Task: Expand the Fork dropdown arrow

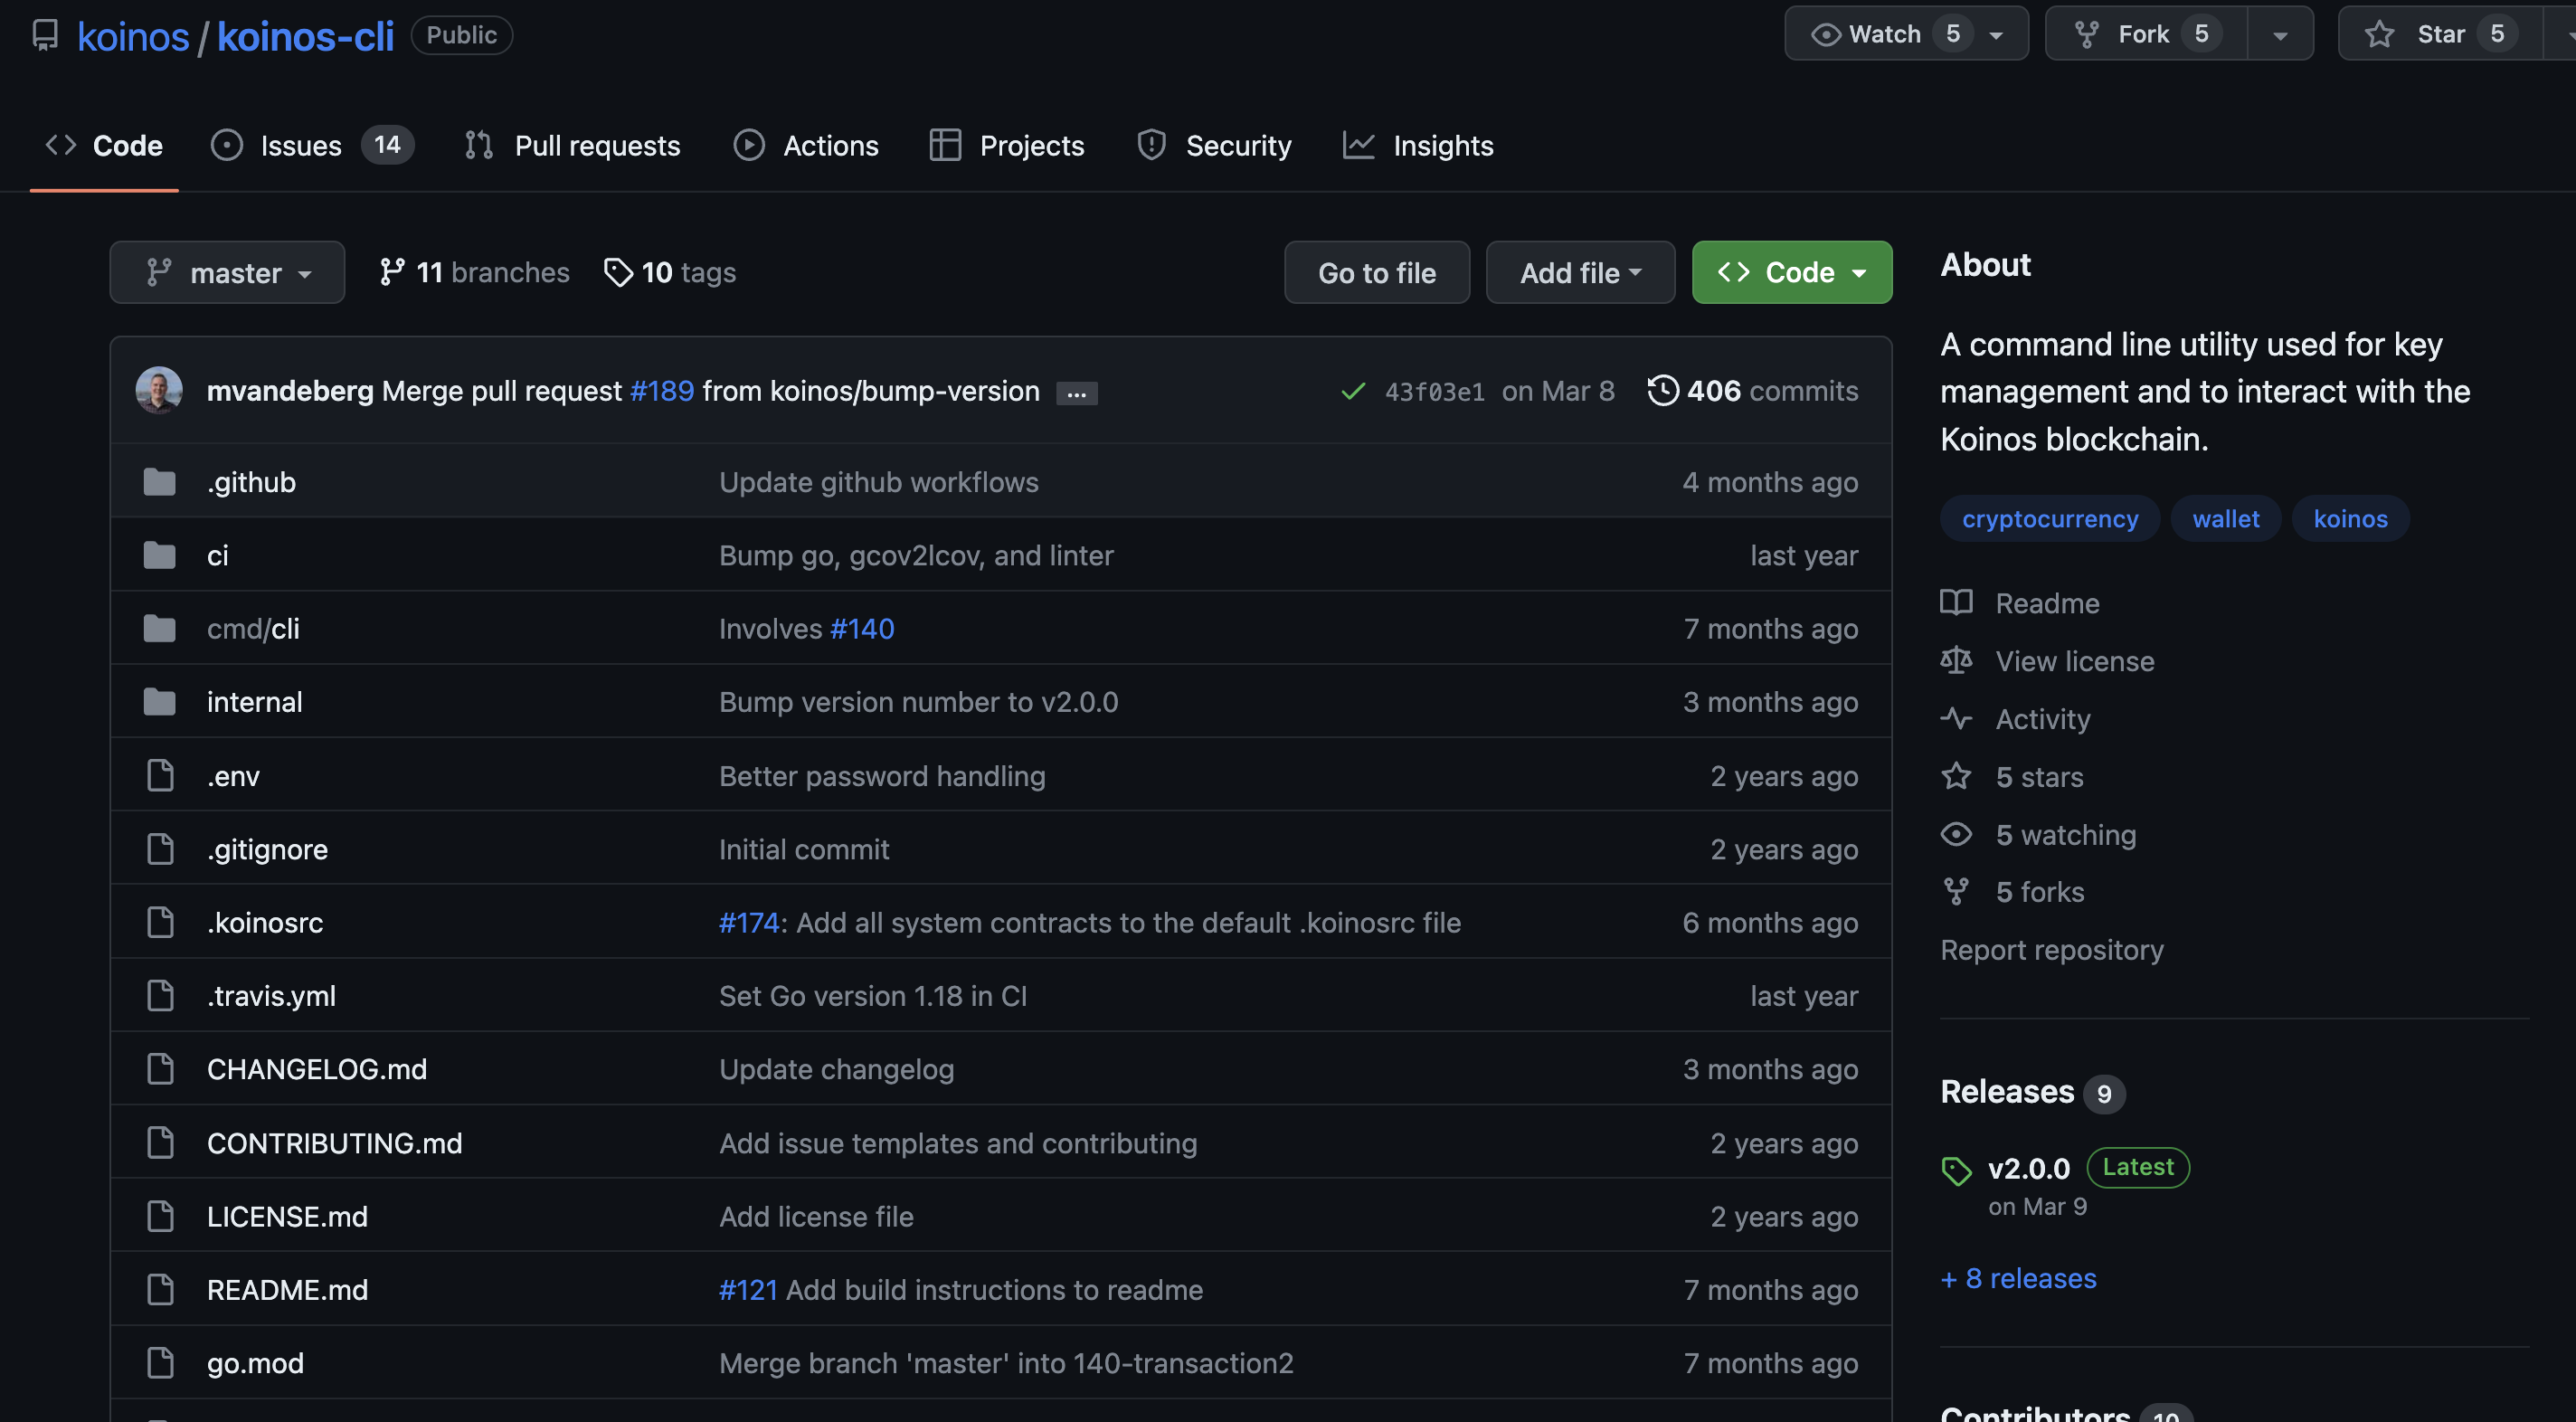Action: click(x=2280, y=34)
